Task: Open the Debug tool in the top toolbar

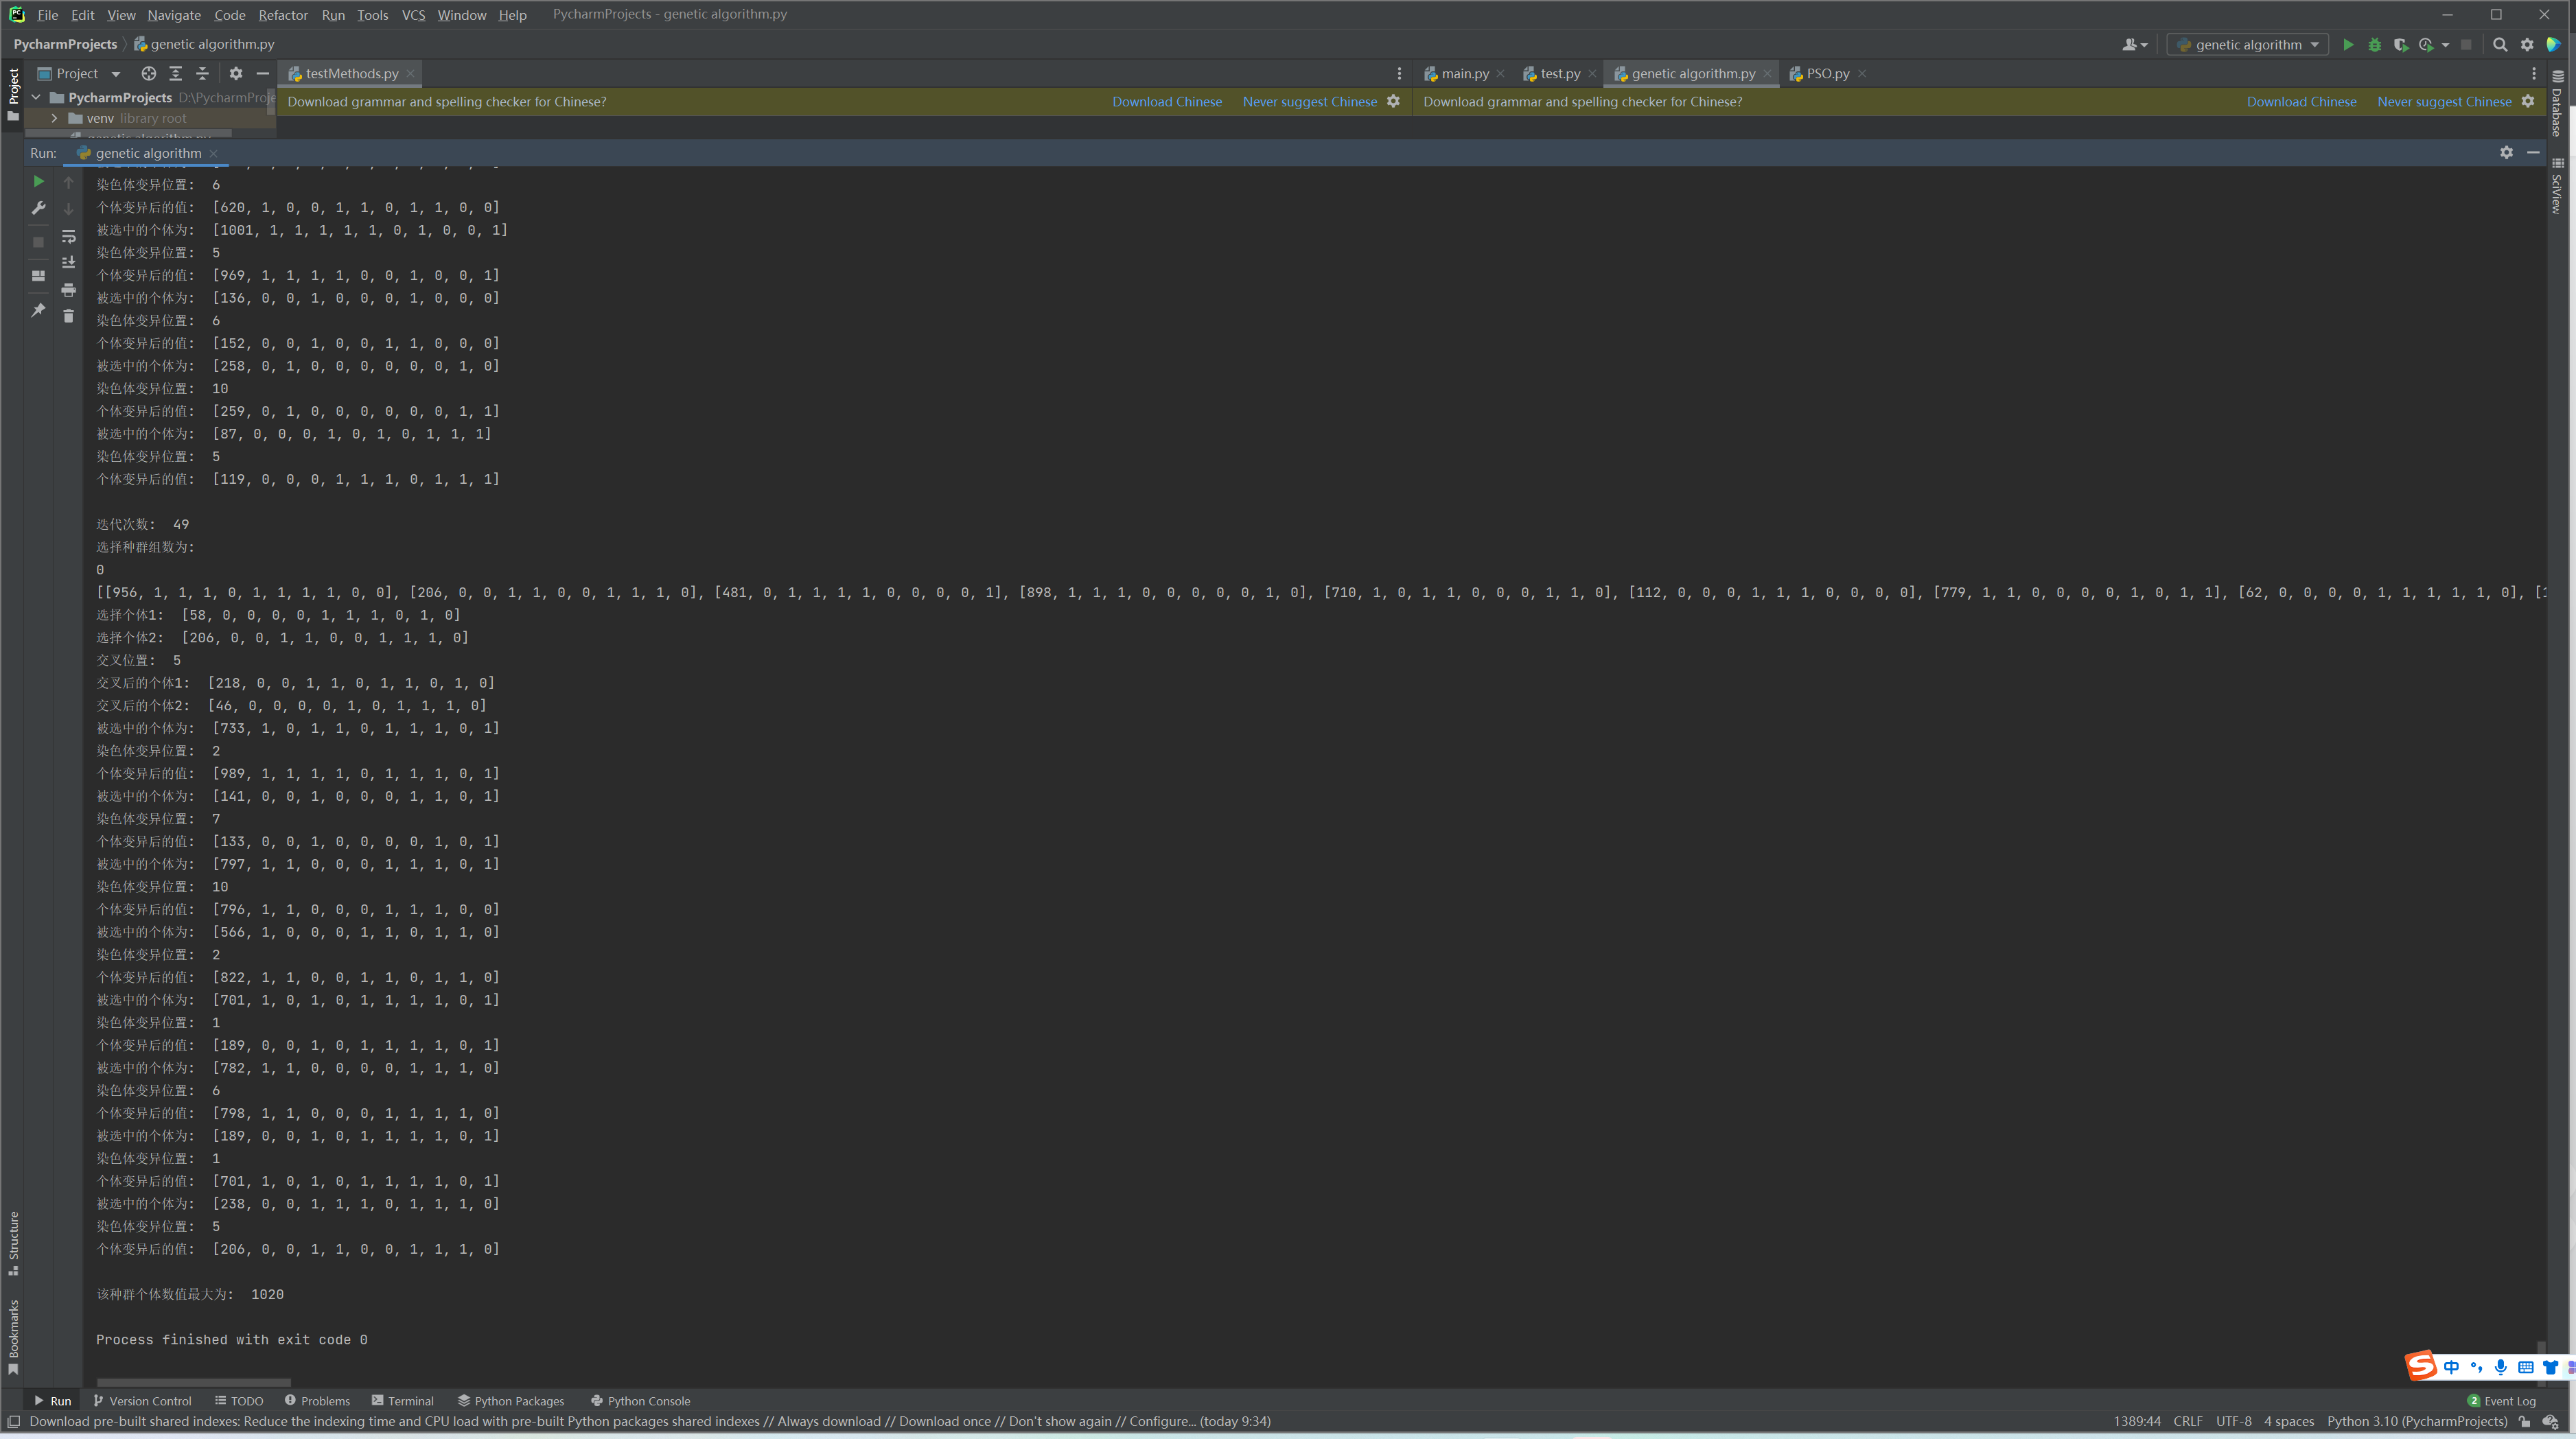Action: click(2375, 45)
